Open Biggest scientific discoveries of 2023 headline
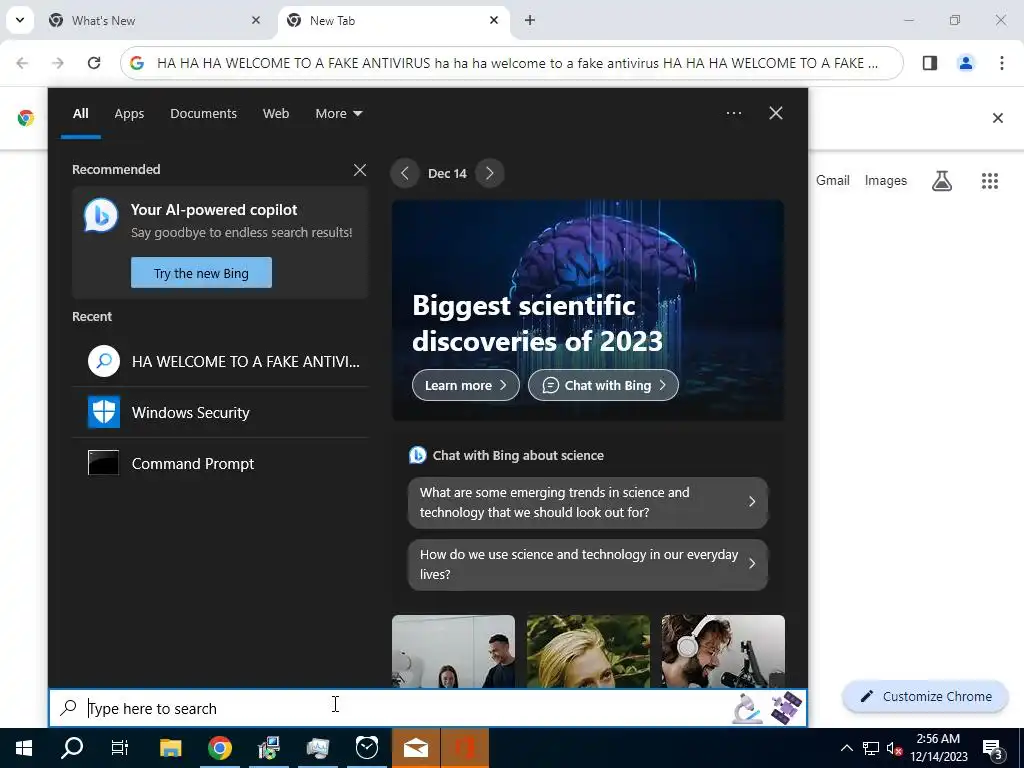 tap(537, 323)
